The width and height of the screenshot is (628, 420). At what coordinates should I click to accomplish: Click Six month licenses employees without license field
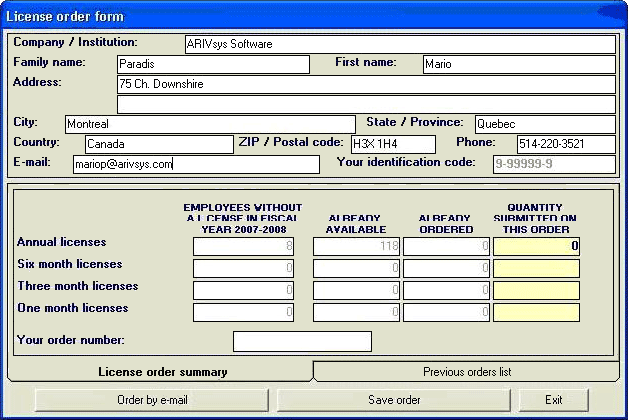click(244, 268)
